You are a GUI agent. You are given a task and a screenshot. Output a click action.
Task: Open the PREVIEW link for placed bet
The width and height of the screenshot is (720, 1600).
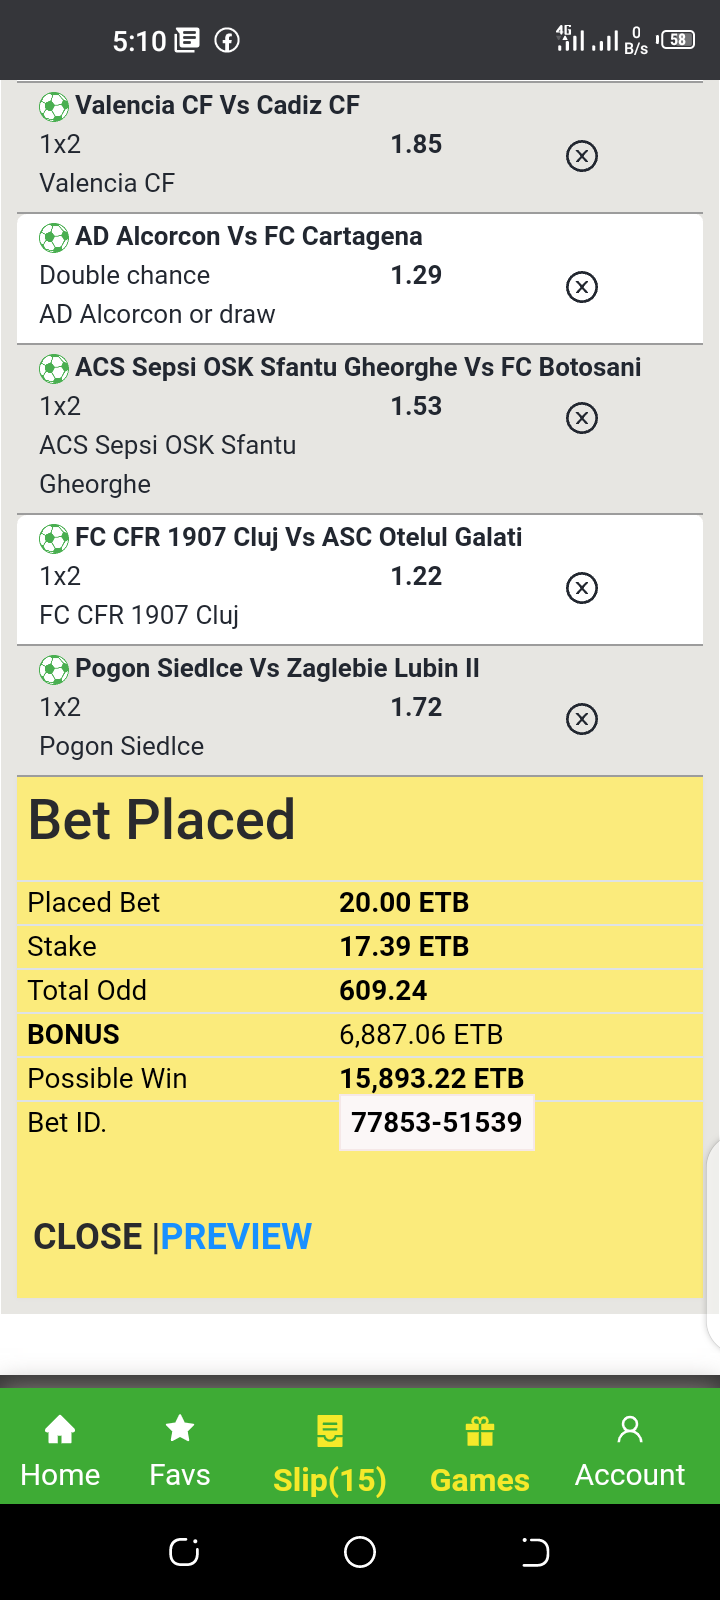tap(236, 1237)
